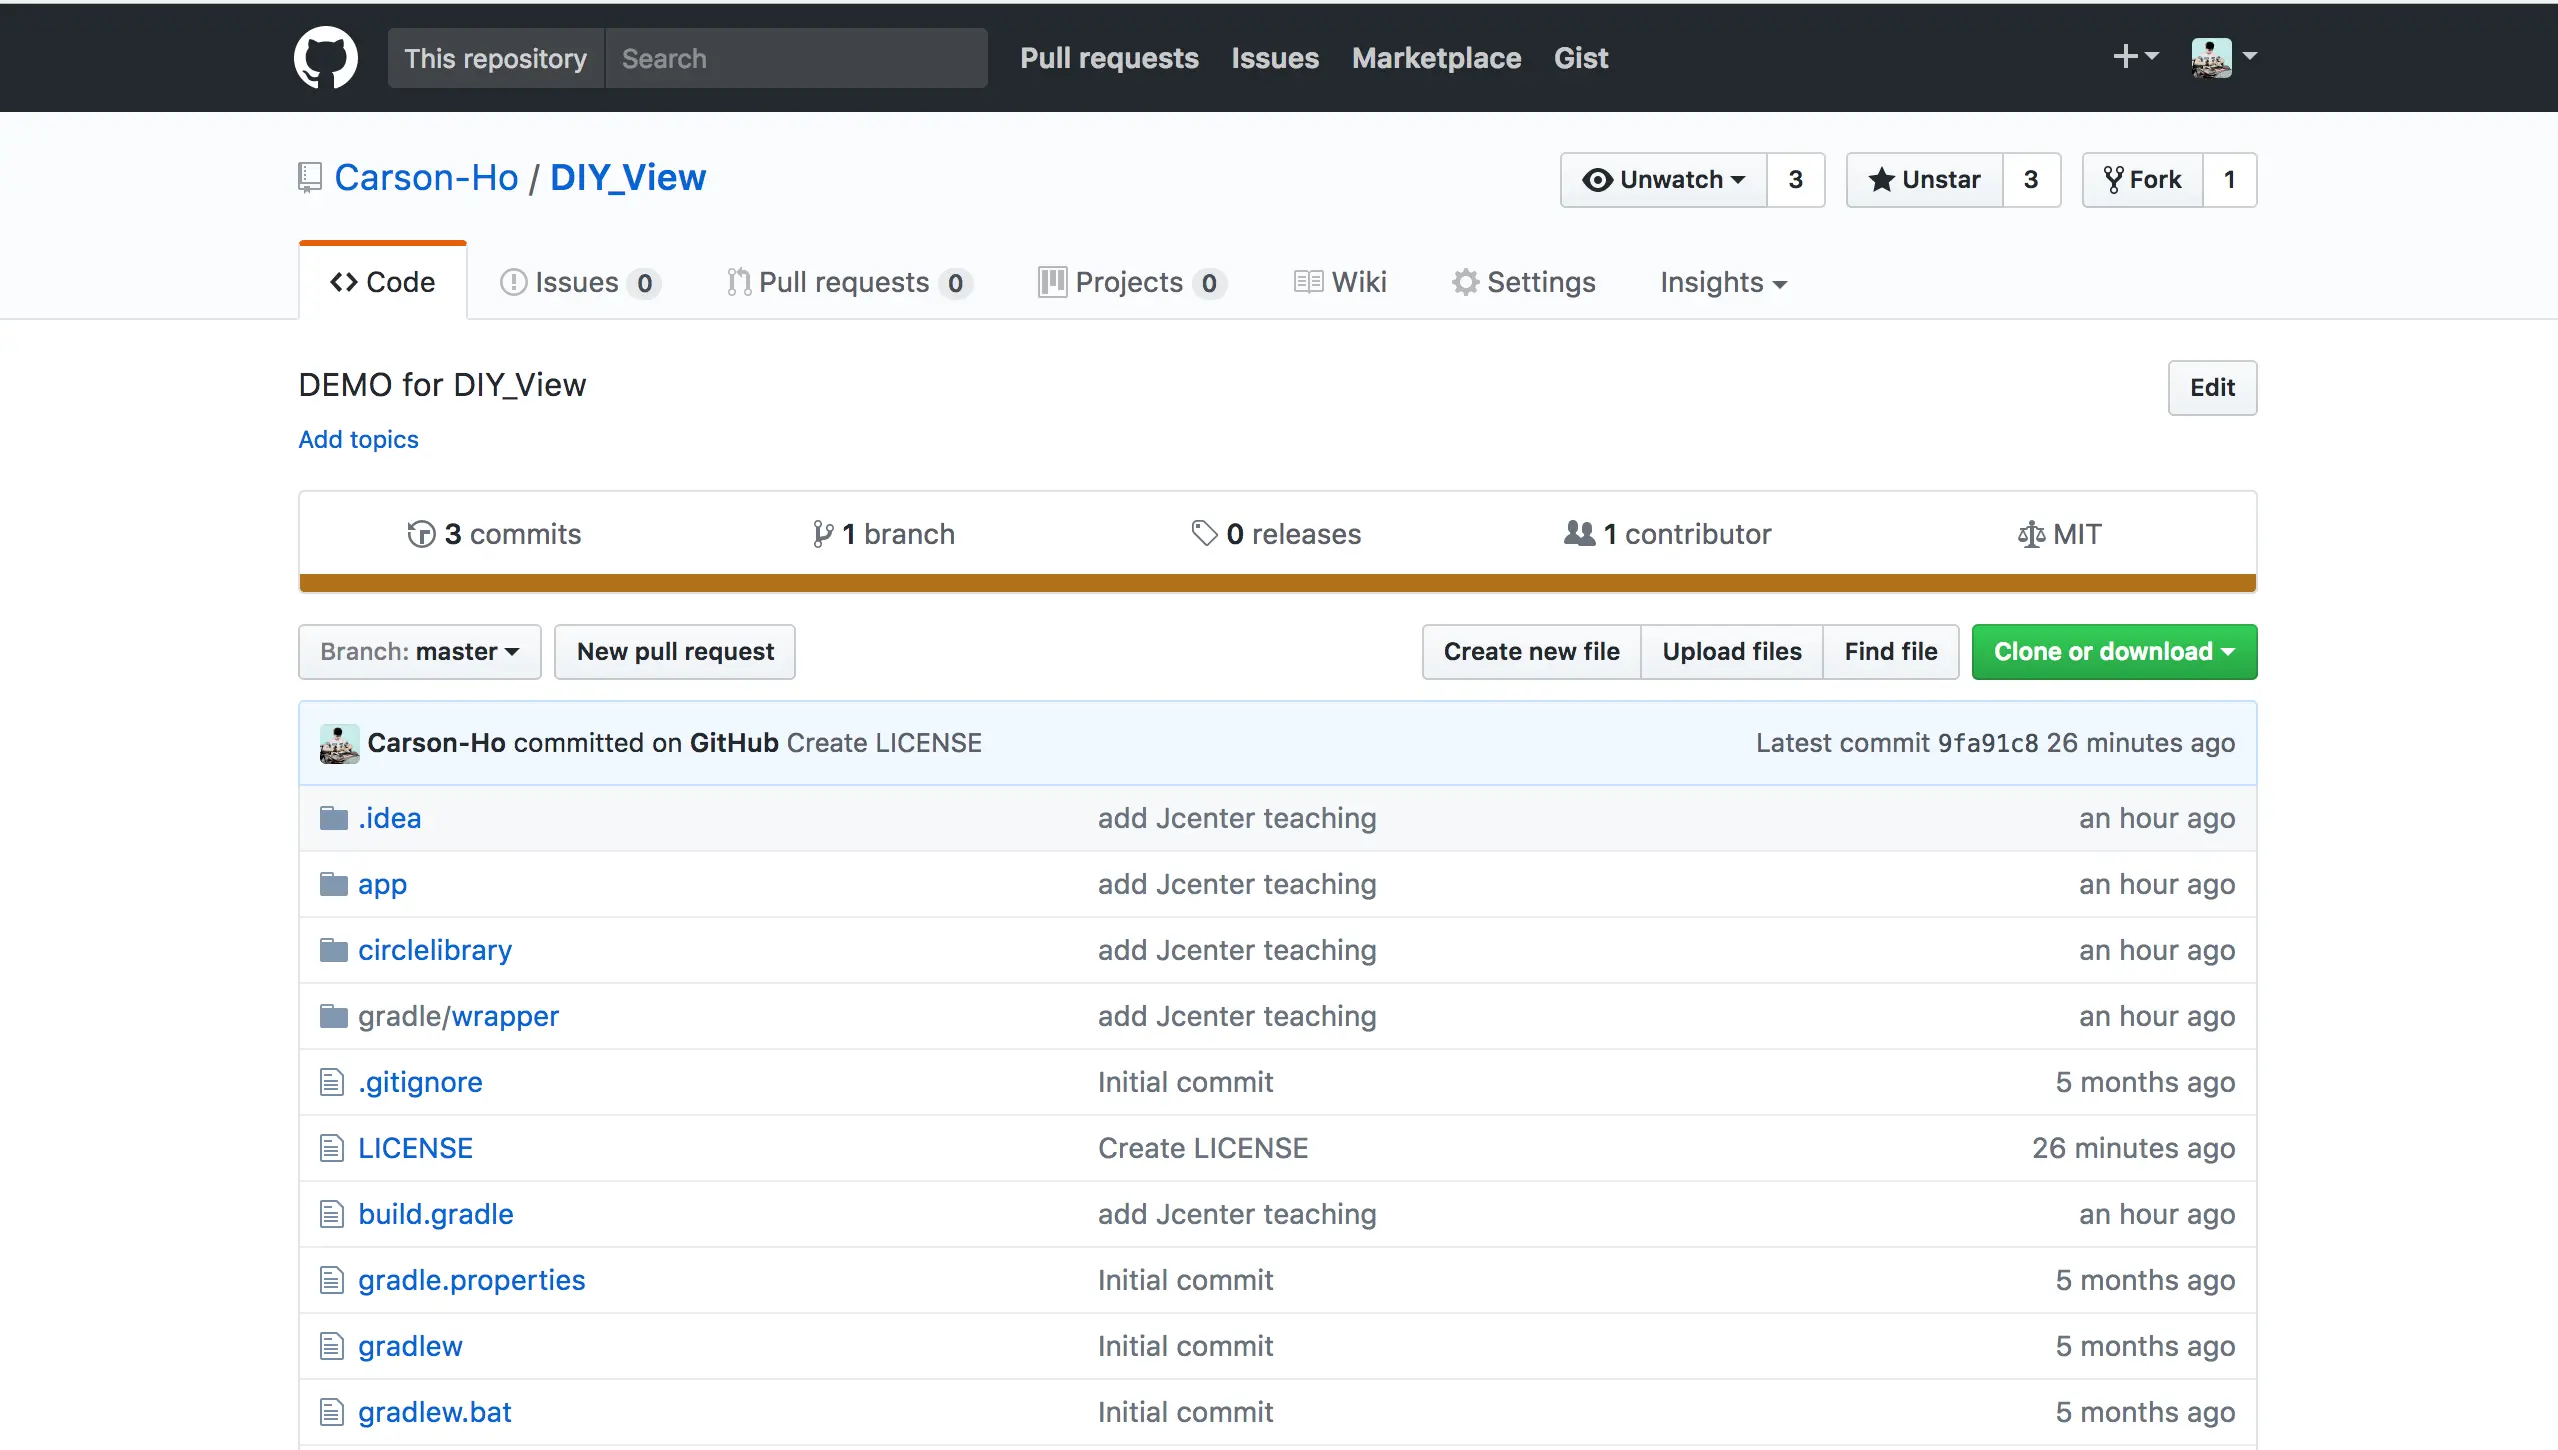Click the MIT license link
The height and width of the screenshot is (1450, 2558).
(x=2060, y=534)
